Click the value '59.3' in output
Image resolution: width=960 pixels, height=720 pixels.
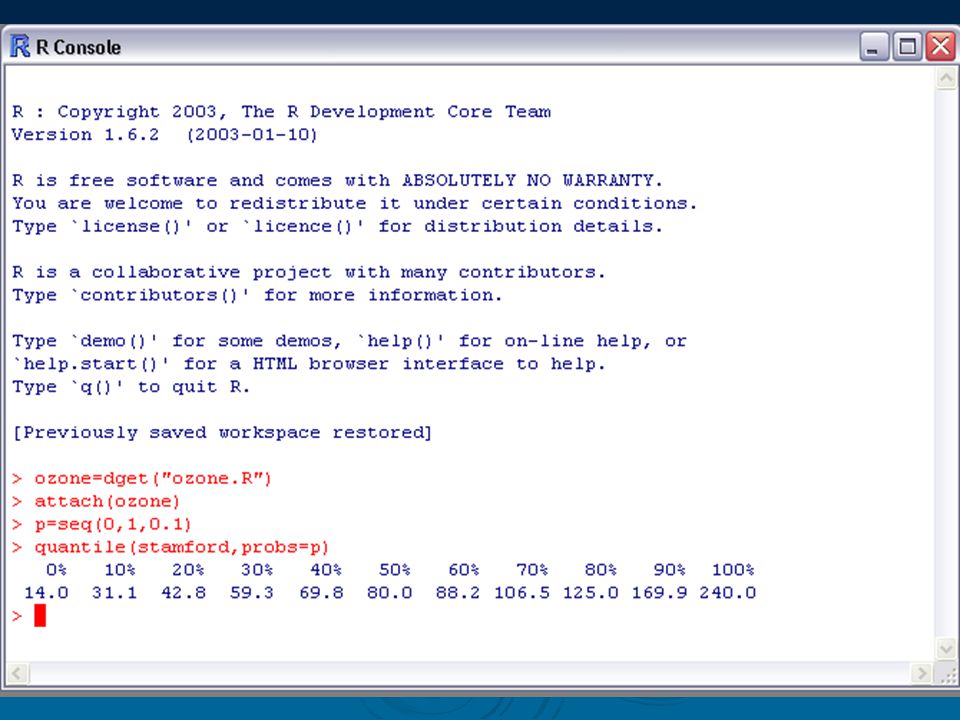pos(252,593)
